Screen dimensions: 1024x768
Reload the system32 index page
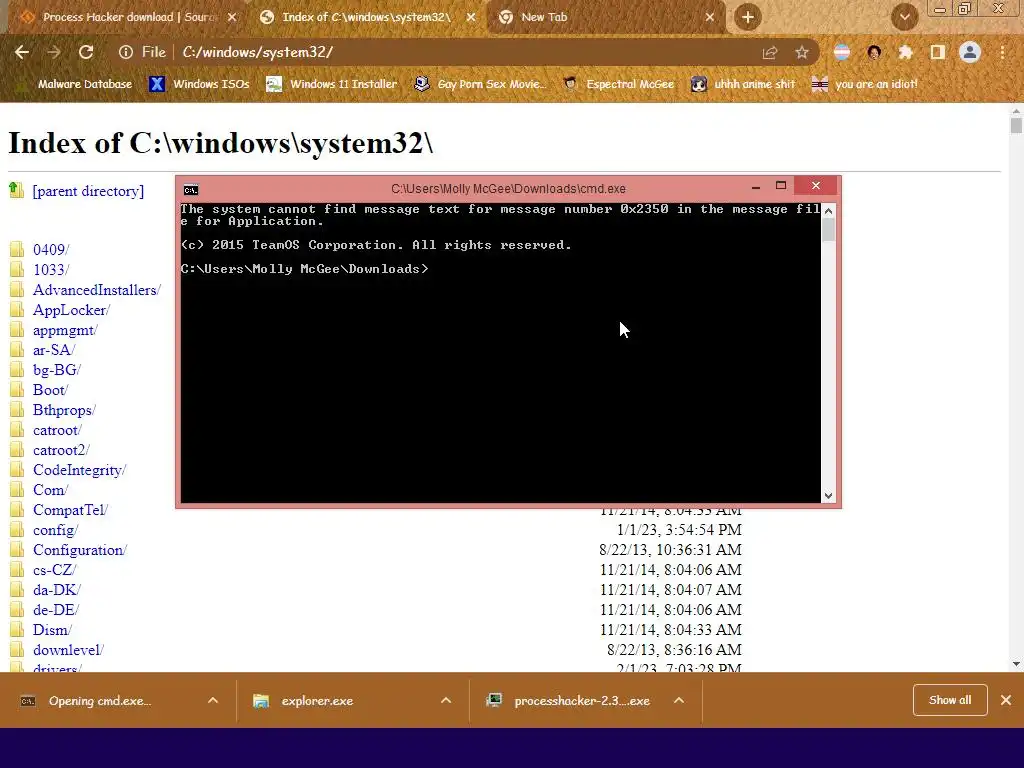(x=86, y=52)
